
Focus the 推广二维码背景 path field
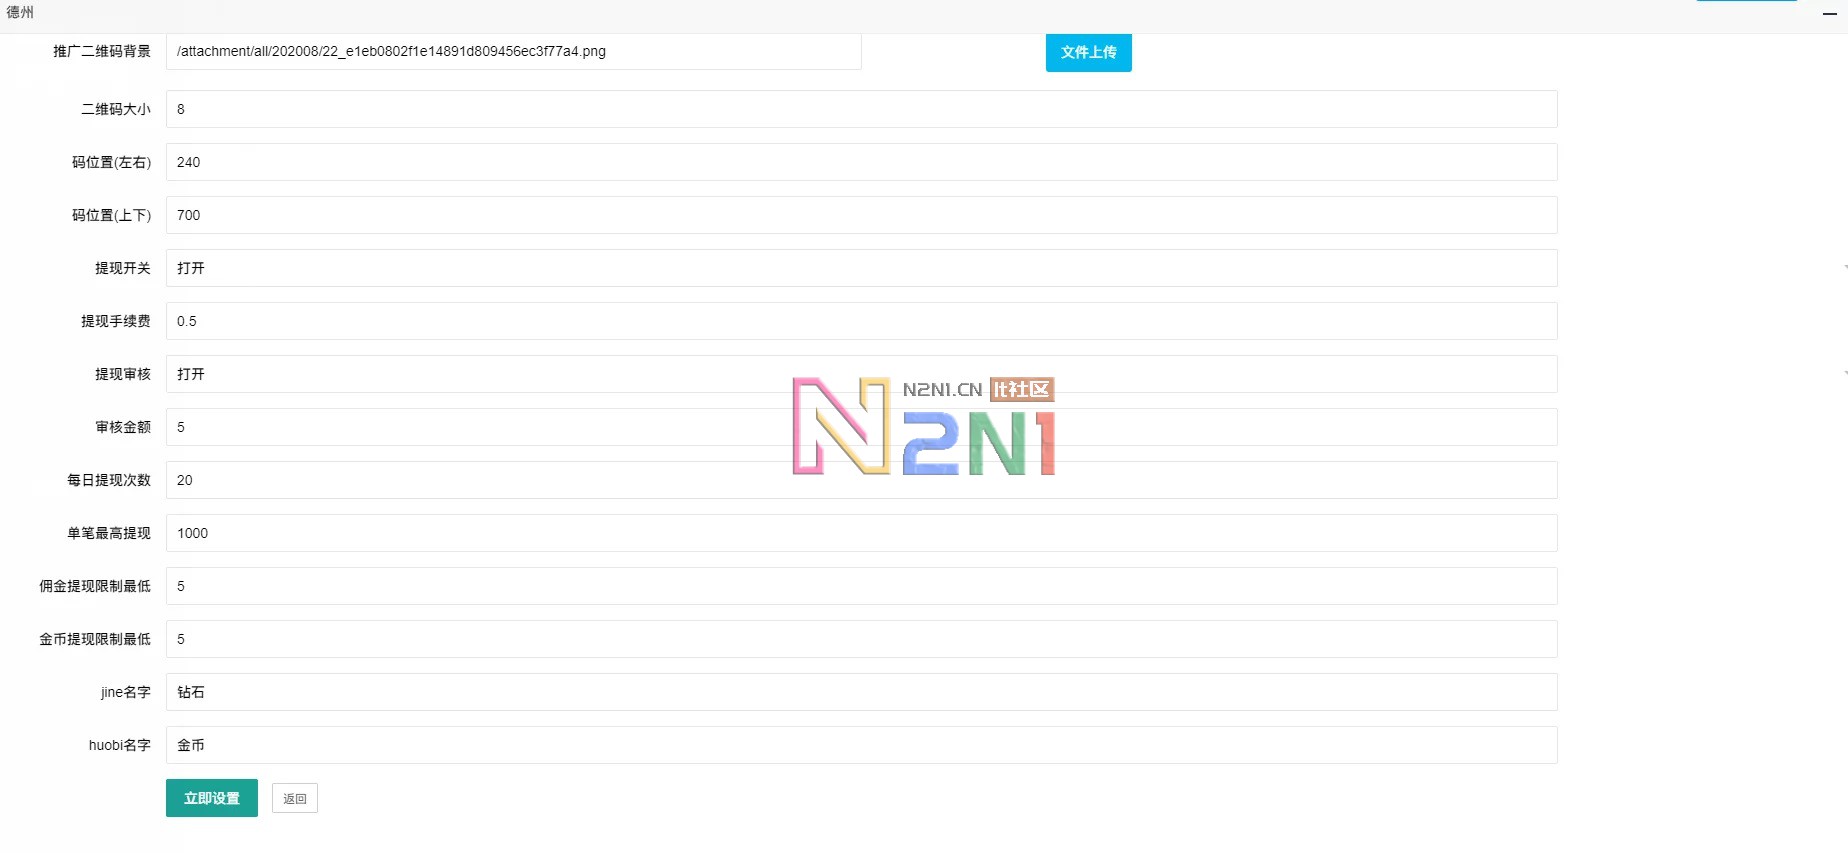coord(513,52)
